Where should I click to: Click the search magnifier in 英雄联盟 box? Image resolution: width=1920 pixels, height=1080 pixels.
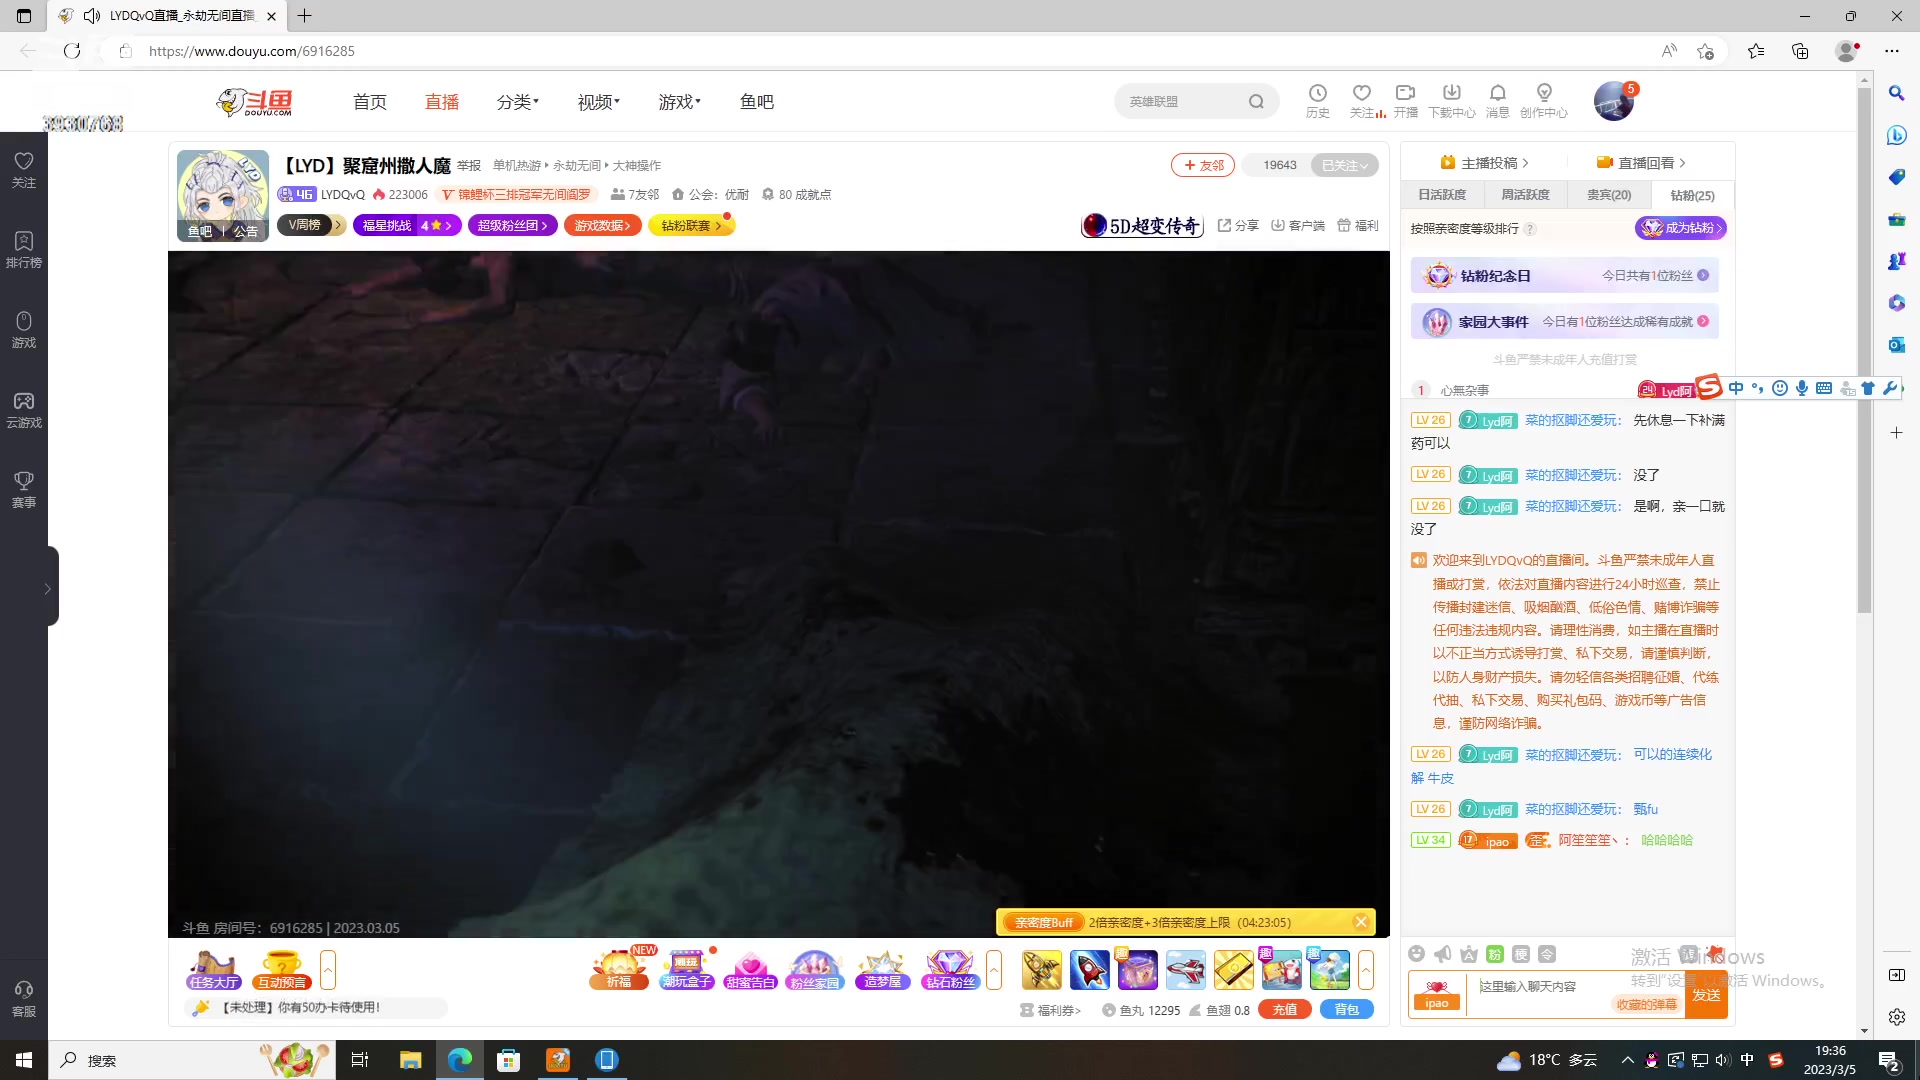1256,101
